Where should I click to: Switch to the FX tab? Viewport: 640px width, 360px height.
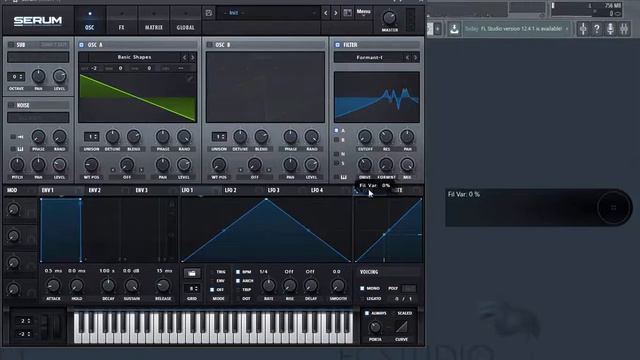point(122,20)
